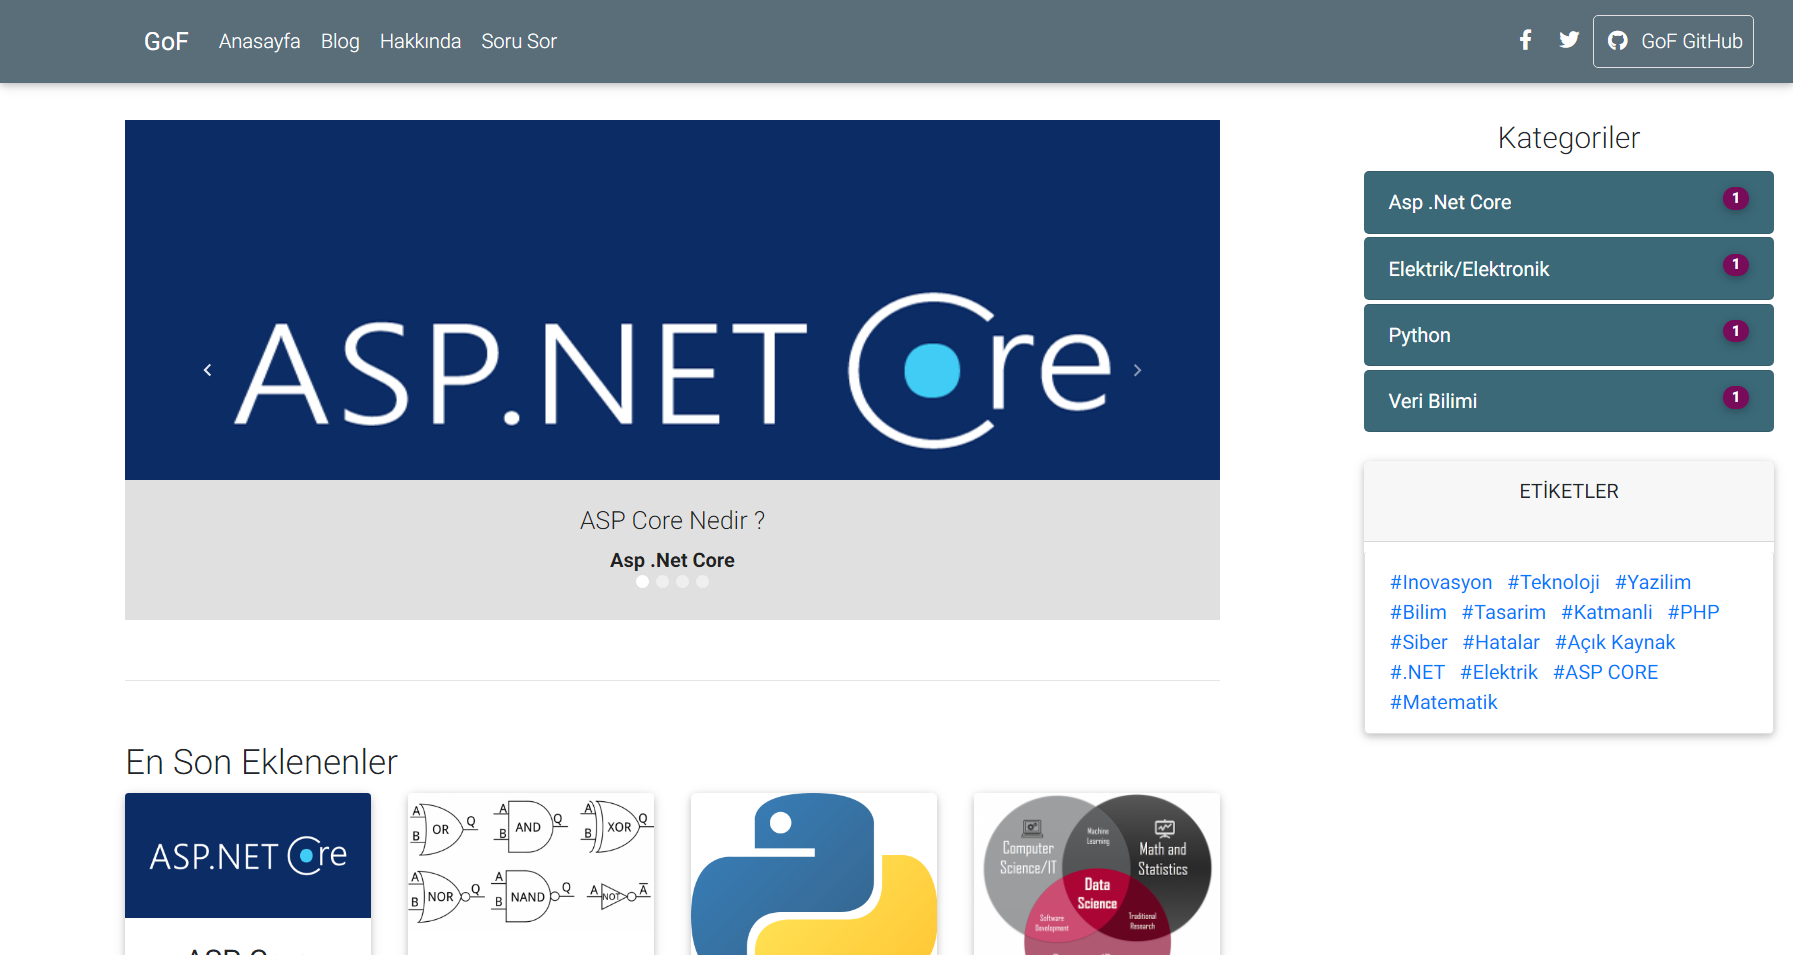The width and height of the screenshot is (1793, 955).
Task: Select the third carousel indicator dot
Action: click(682, 582)
